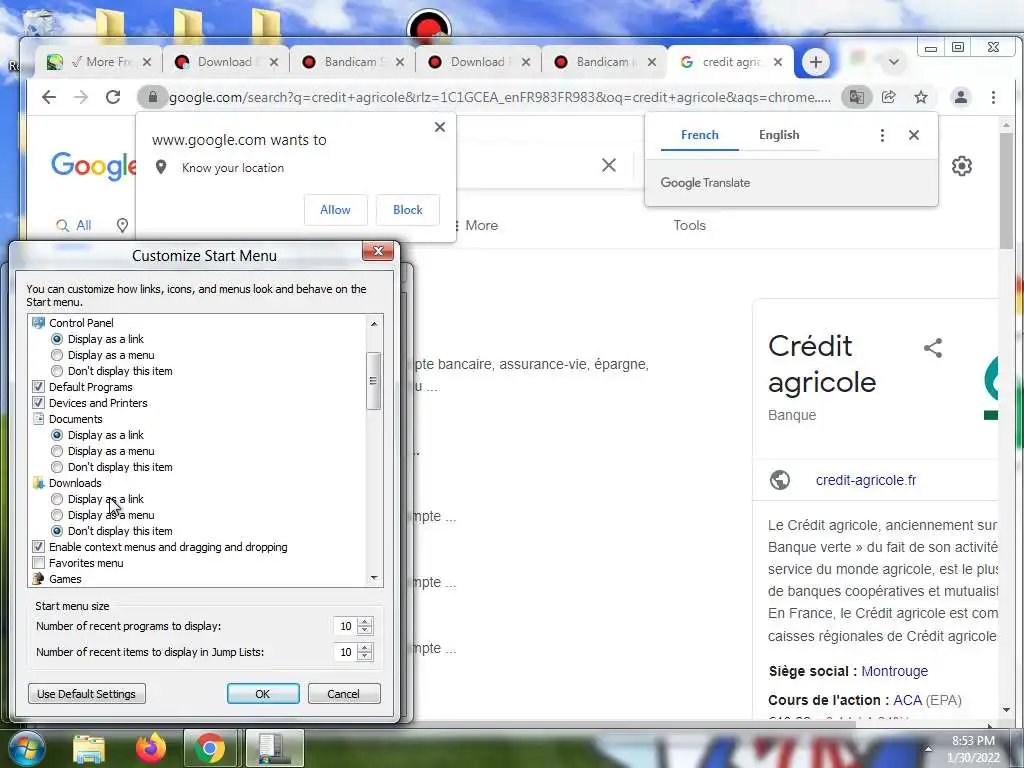1024x768 pixels.
Task: Click Cancel in Customize Start Menu
Action: click(x=344, y=694)
